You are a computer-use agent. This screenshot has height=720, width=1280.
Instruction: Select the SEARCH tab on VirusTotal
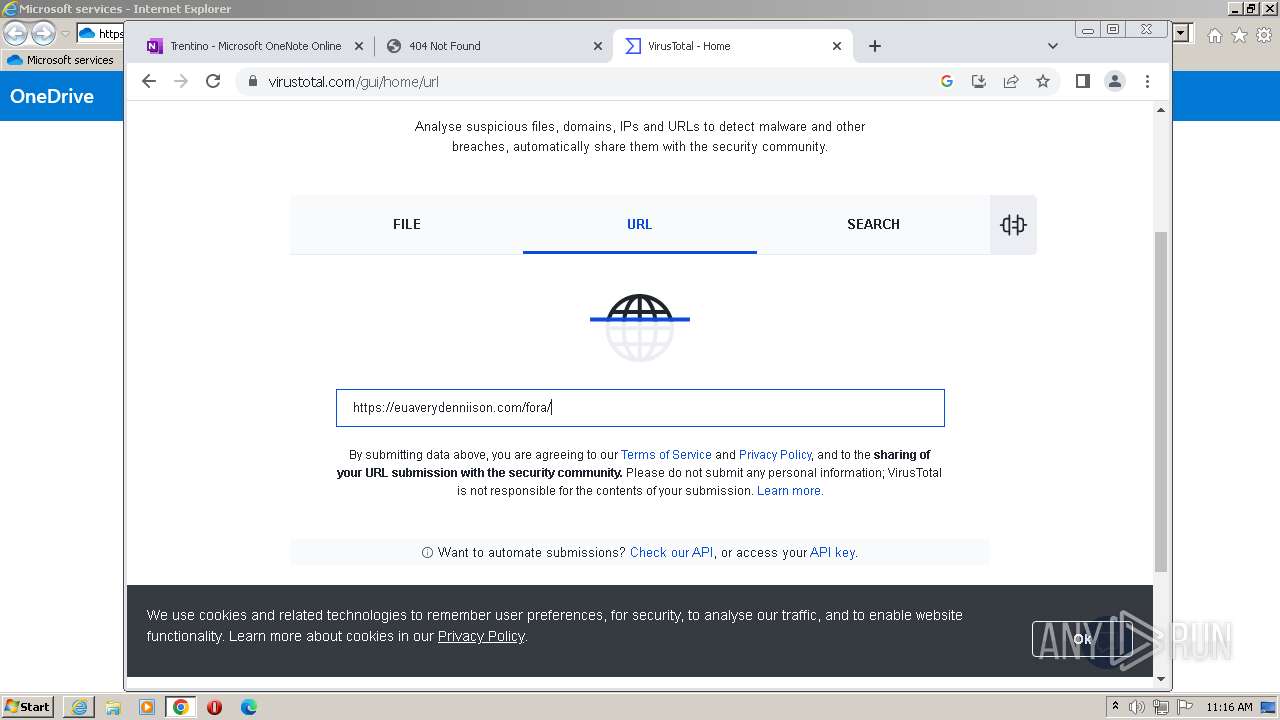tap(873, 224)
